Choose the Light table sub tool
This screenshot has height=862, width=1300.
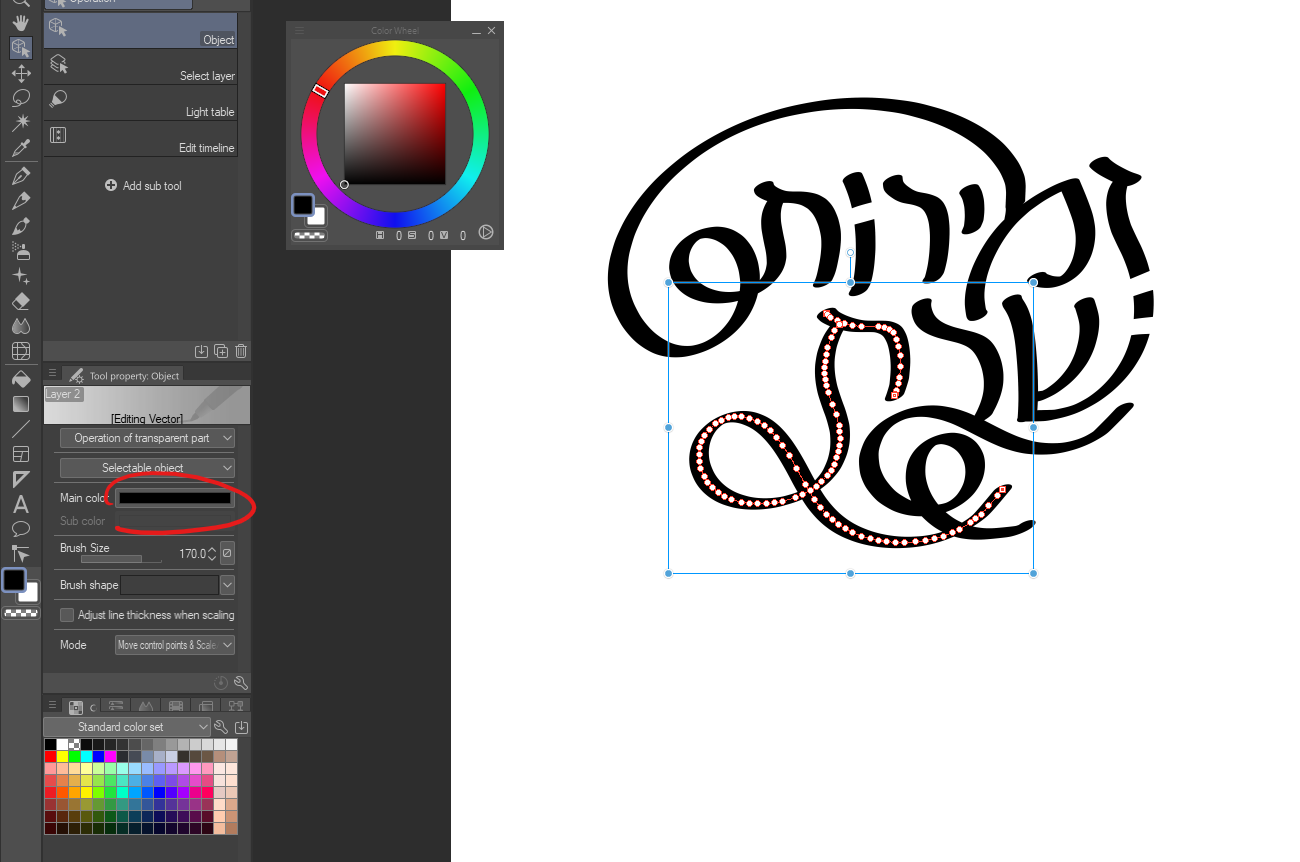tap(140, 103)
